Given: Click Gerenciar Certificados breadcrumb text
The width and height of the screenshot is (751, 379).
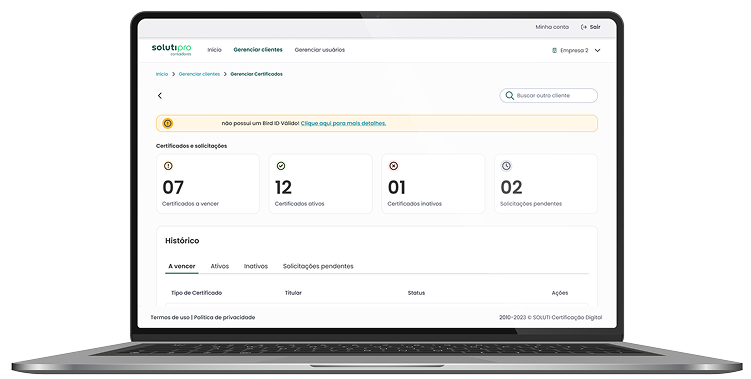Looking at the screenshot, I should pyautogui.click(x=257, y=74).
